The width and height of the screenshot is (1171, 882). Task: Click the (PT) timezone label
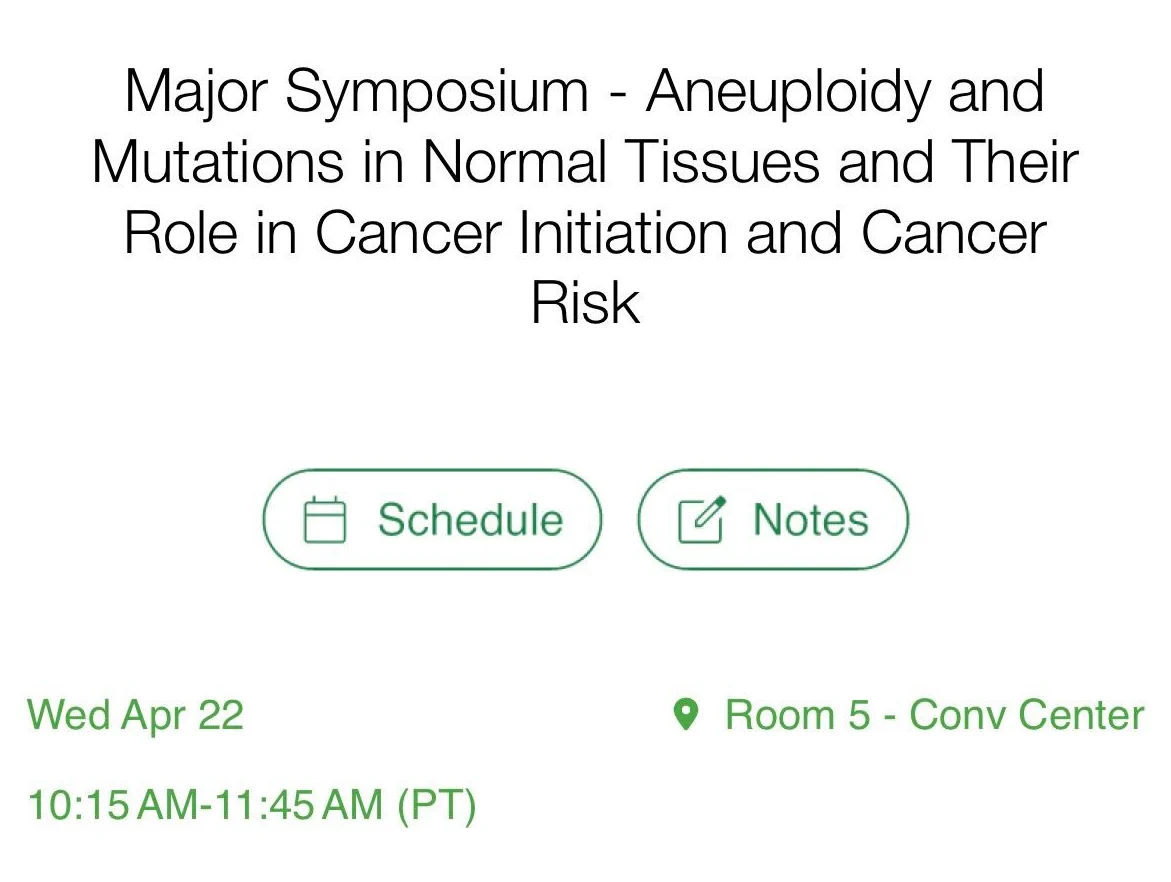coord(437,806)
